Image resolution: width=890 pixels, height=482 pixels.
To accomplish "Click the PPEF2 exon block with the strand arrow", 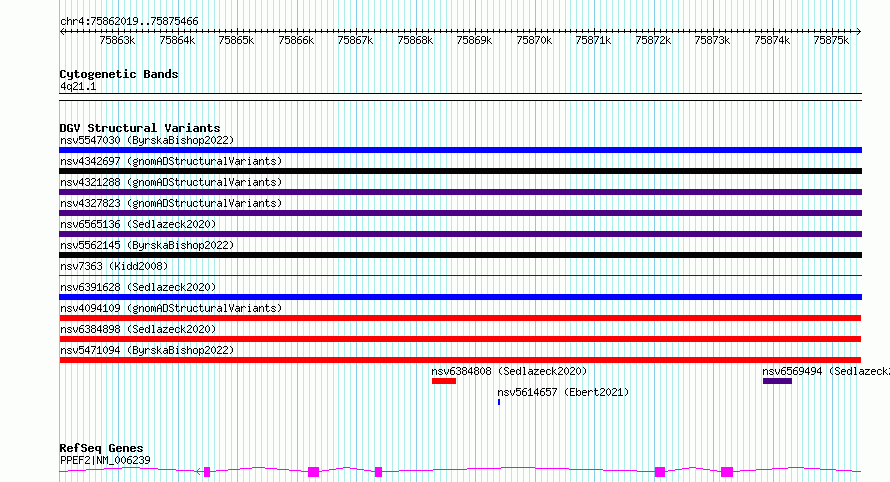I will (x=207, y=472).
